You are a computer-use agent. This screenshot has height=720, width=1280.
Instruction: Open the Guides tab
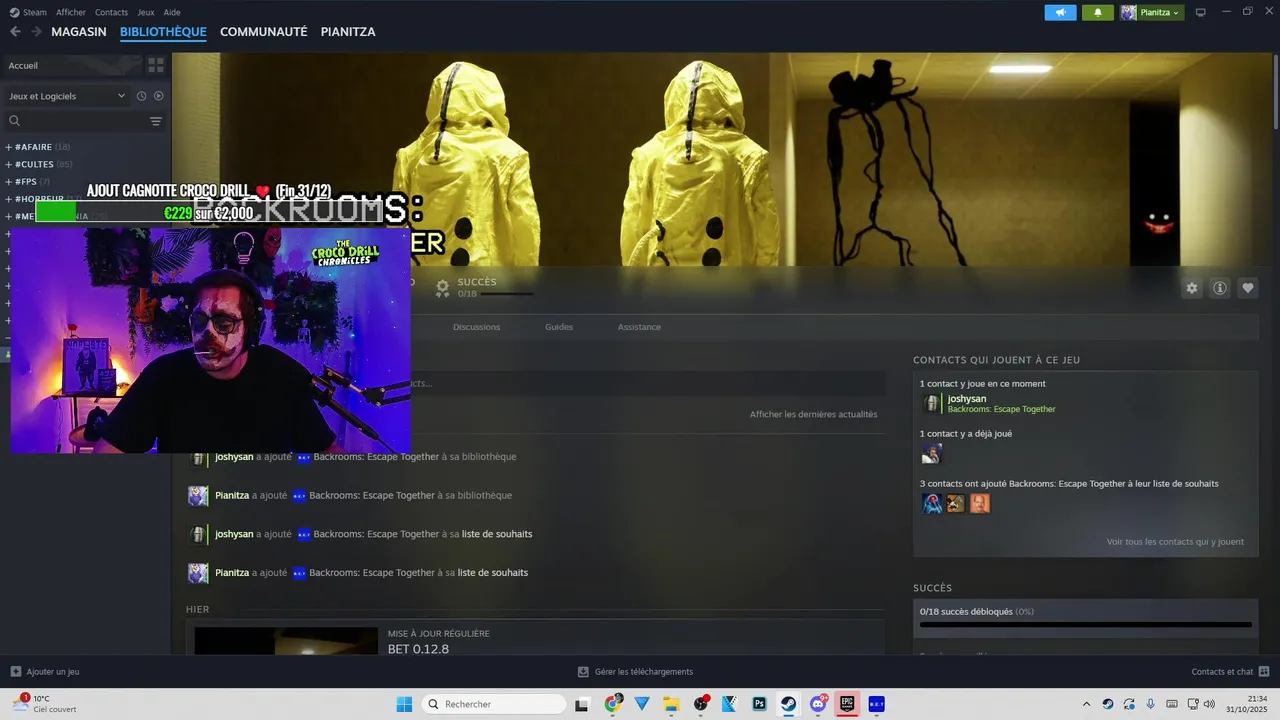click(x=559, y=327)
